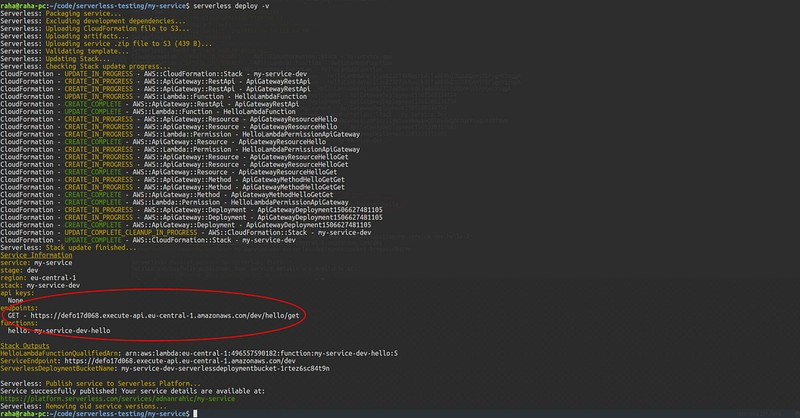
Task: Click the ServerlessDeploymentBucketName value
Action: point(225,368)
